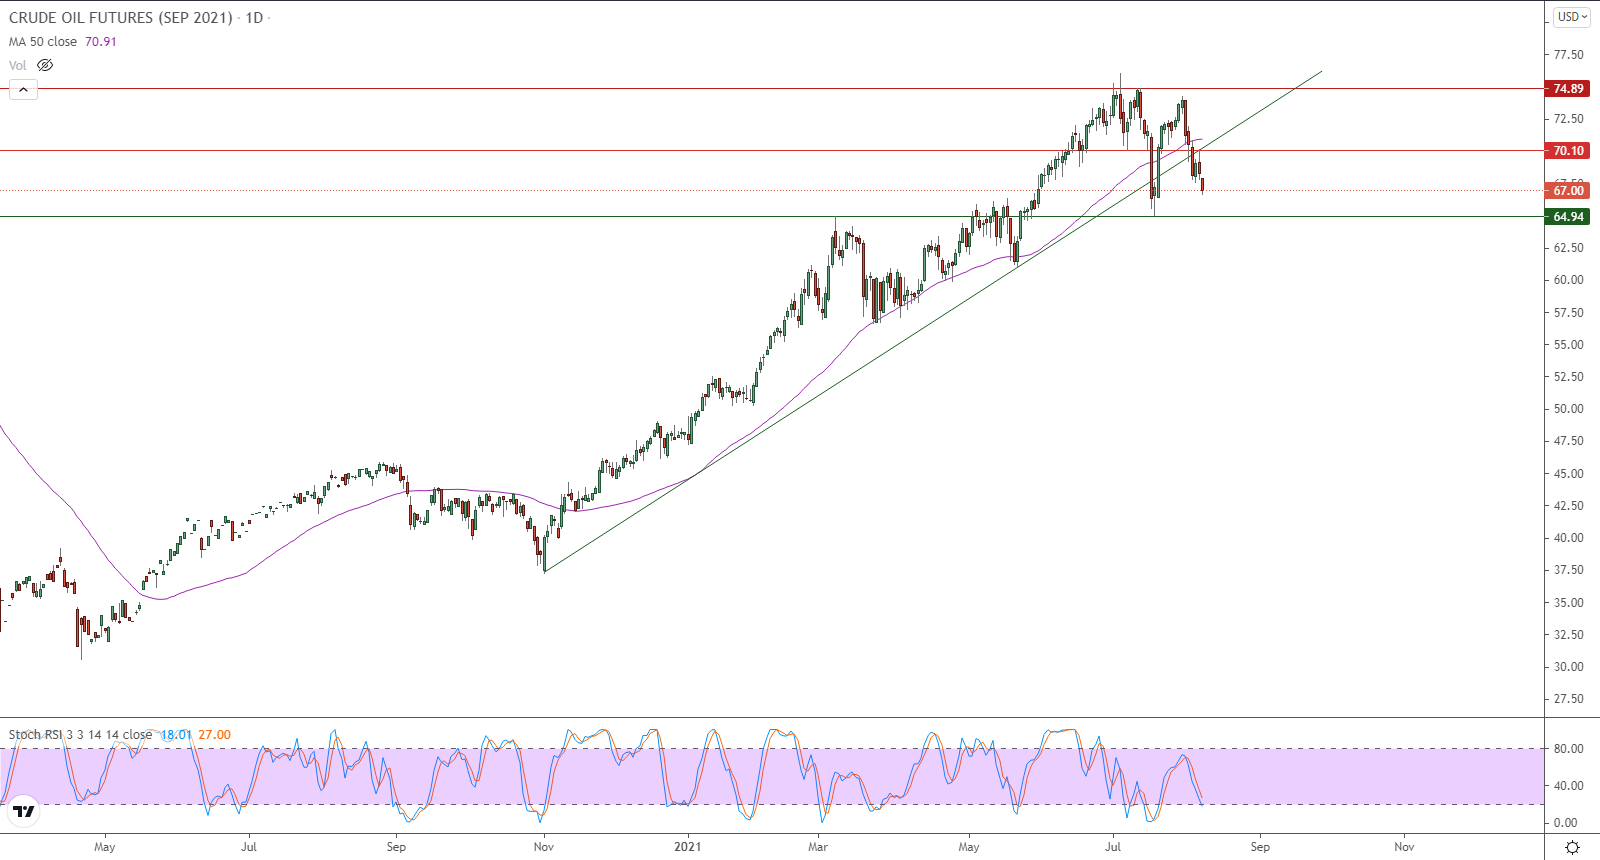Click the 50.00 price scale value
The image size is (1600, 860).
pyautogui.click(x=1568, y=409)
